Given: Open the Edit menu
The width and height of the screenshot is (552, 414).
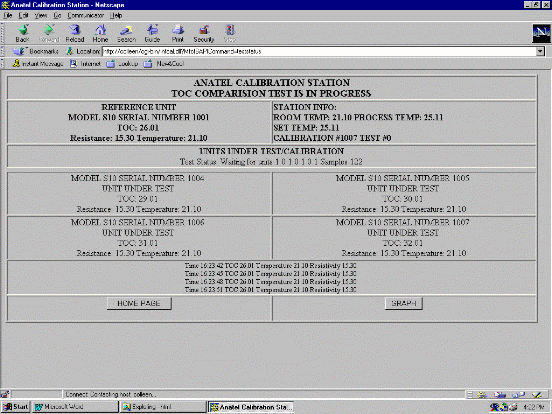Looking at the screenshot, I should [x=23, y=15].
